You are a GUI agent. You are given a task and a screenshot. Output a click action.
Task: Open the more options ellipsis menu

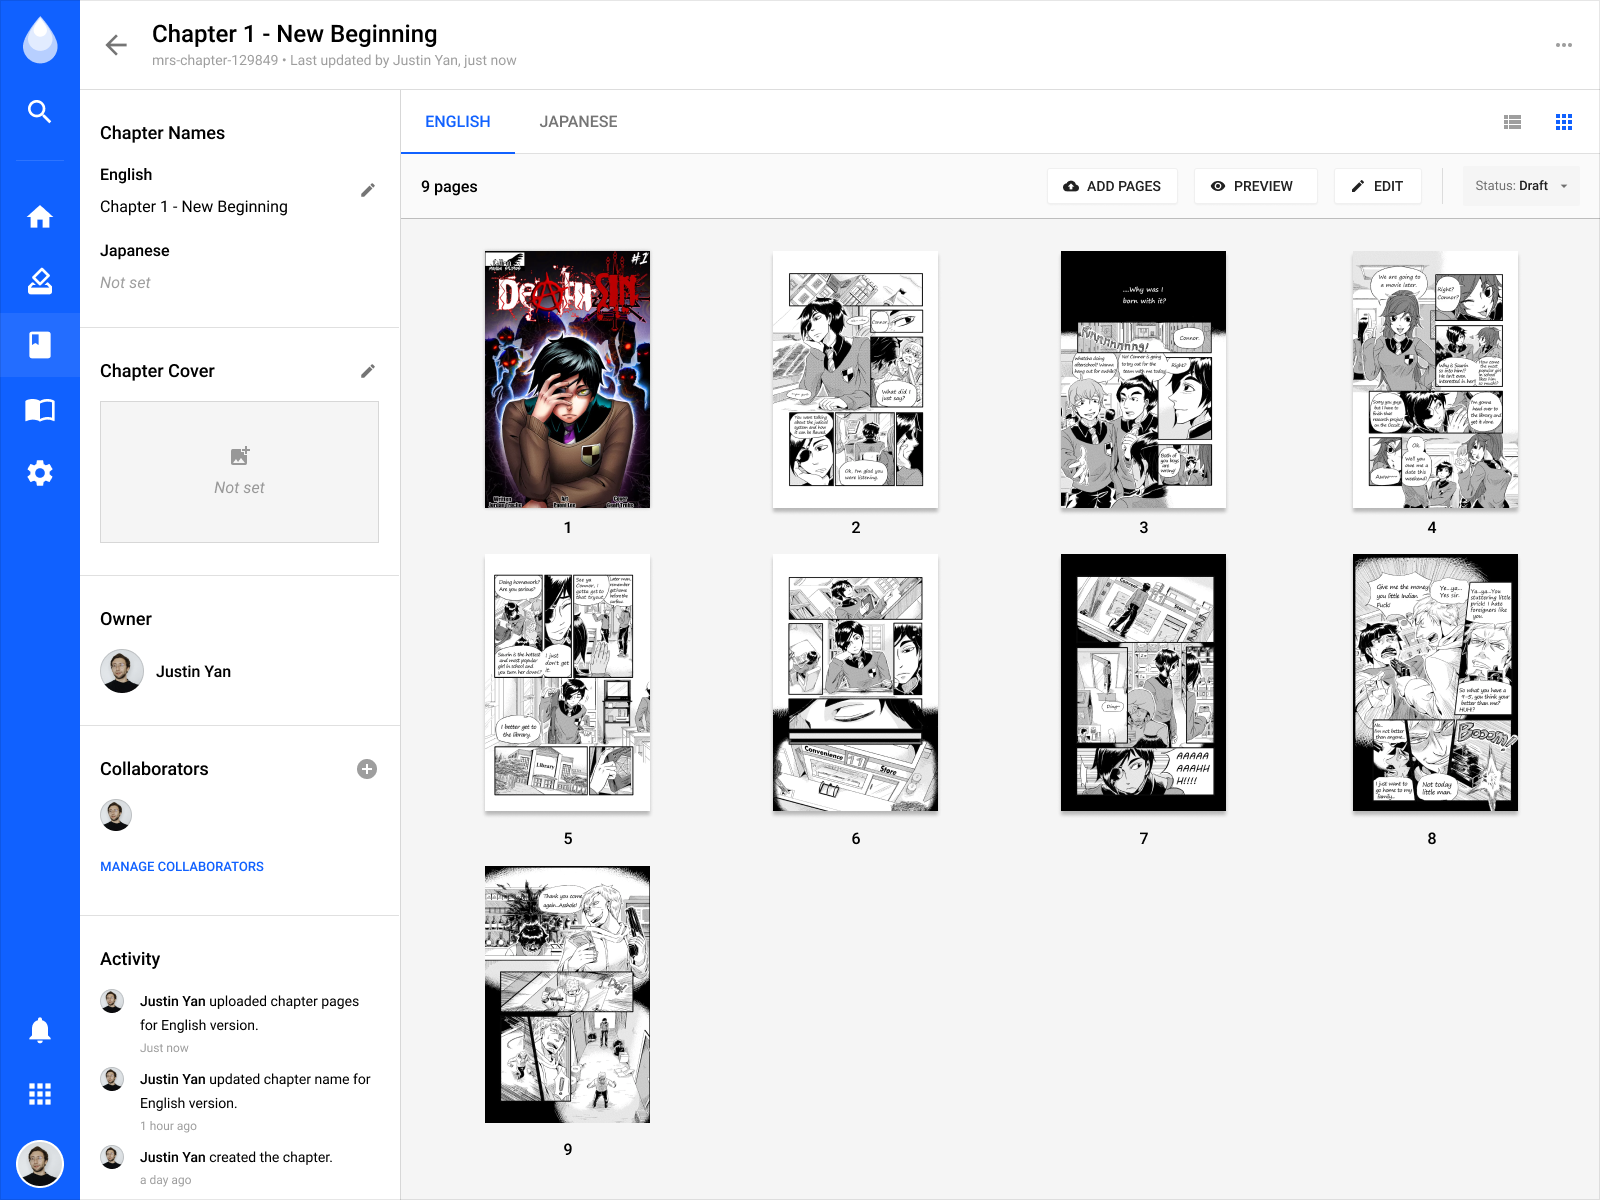tap(1564, 45)
